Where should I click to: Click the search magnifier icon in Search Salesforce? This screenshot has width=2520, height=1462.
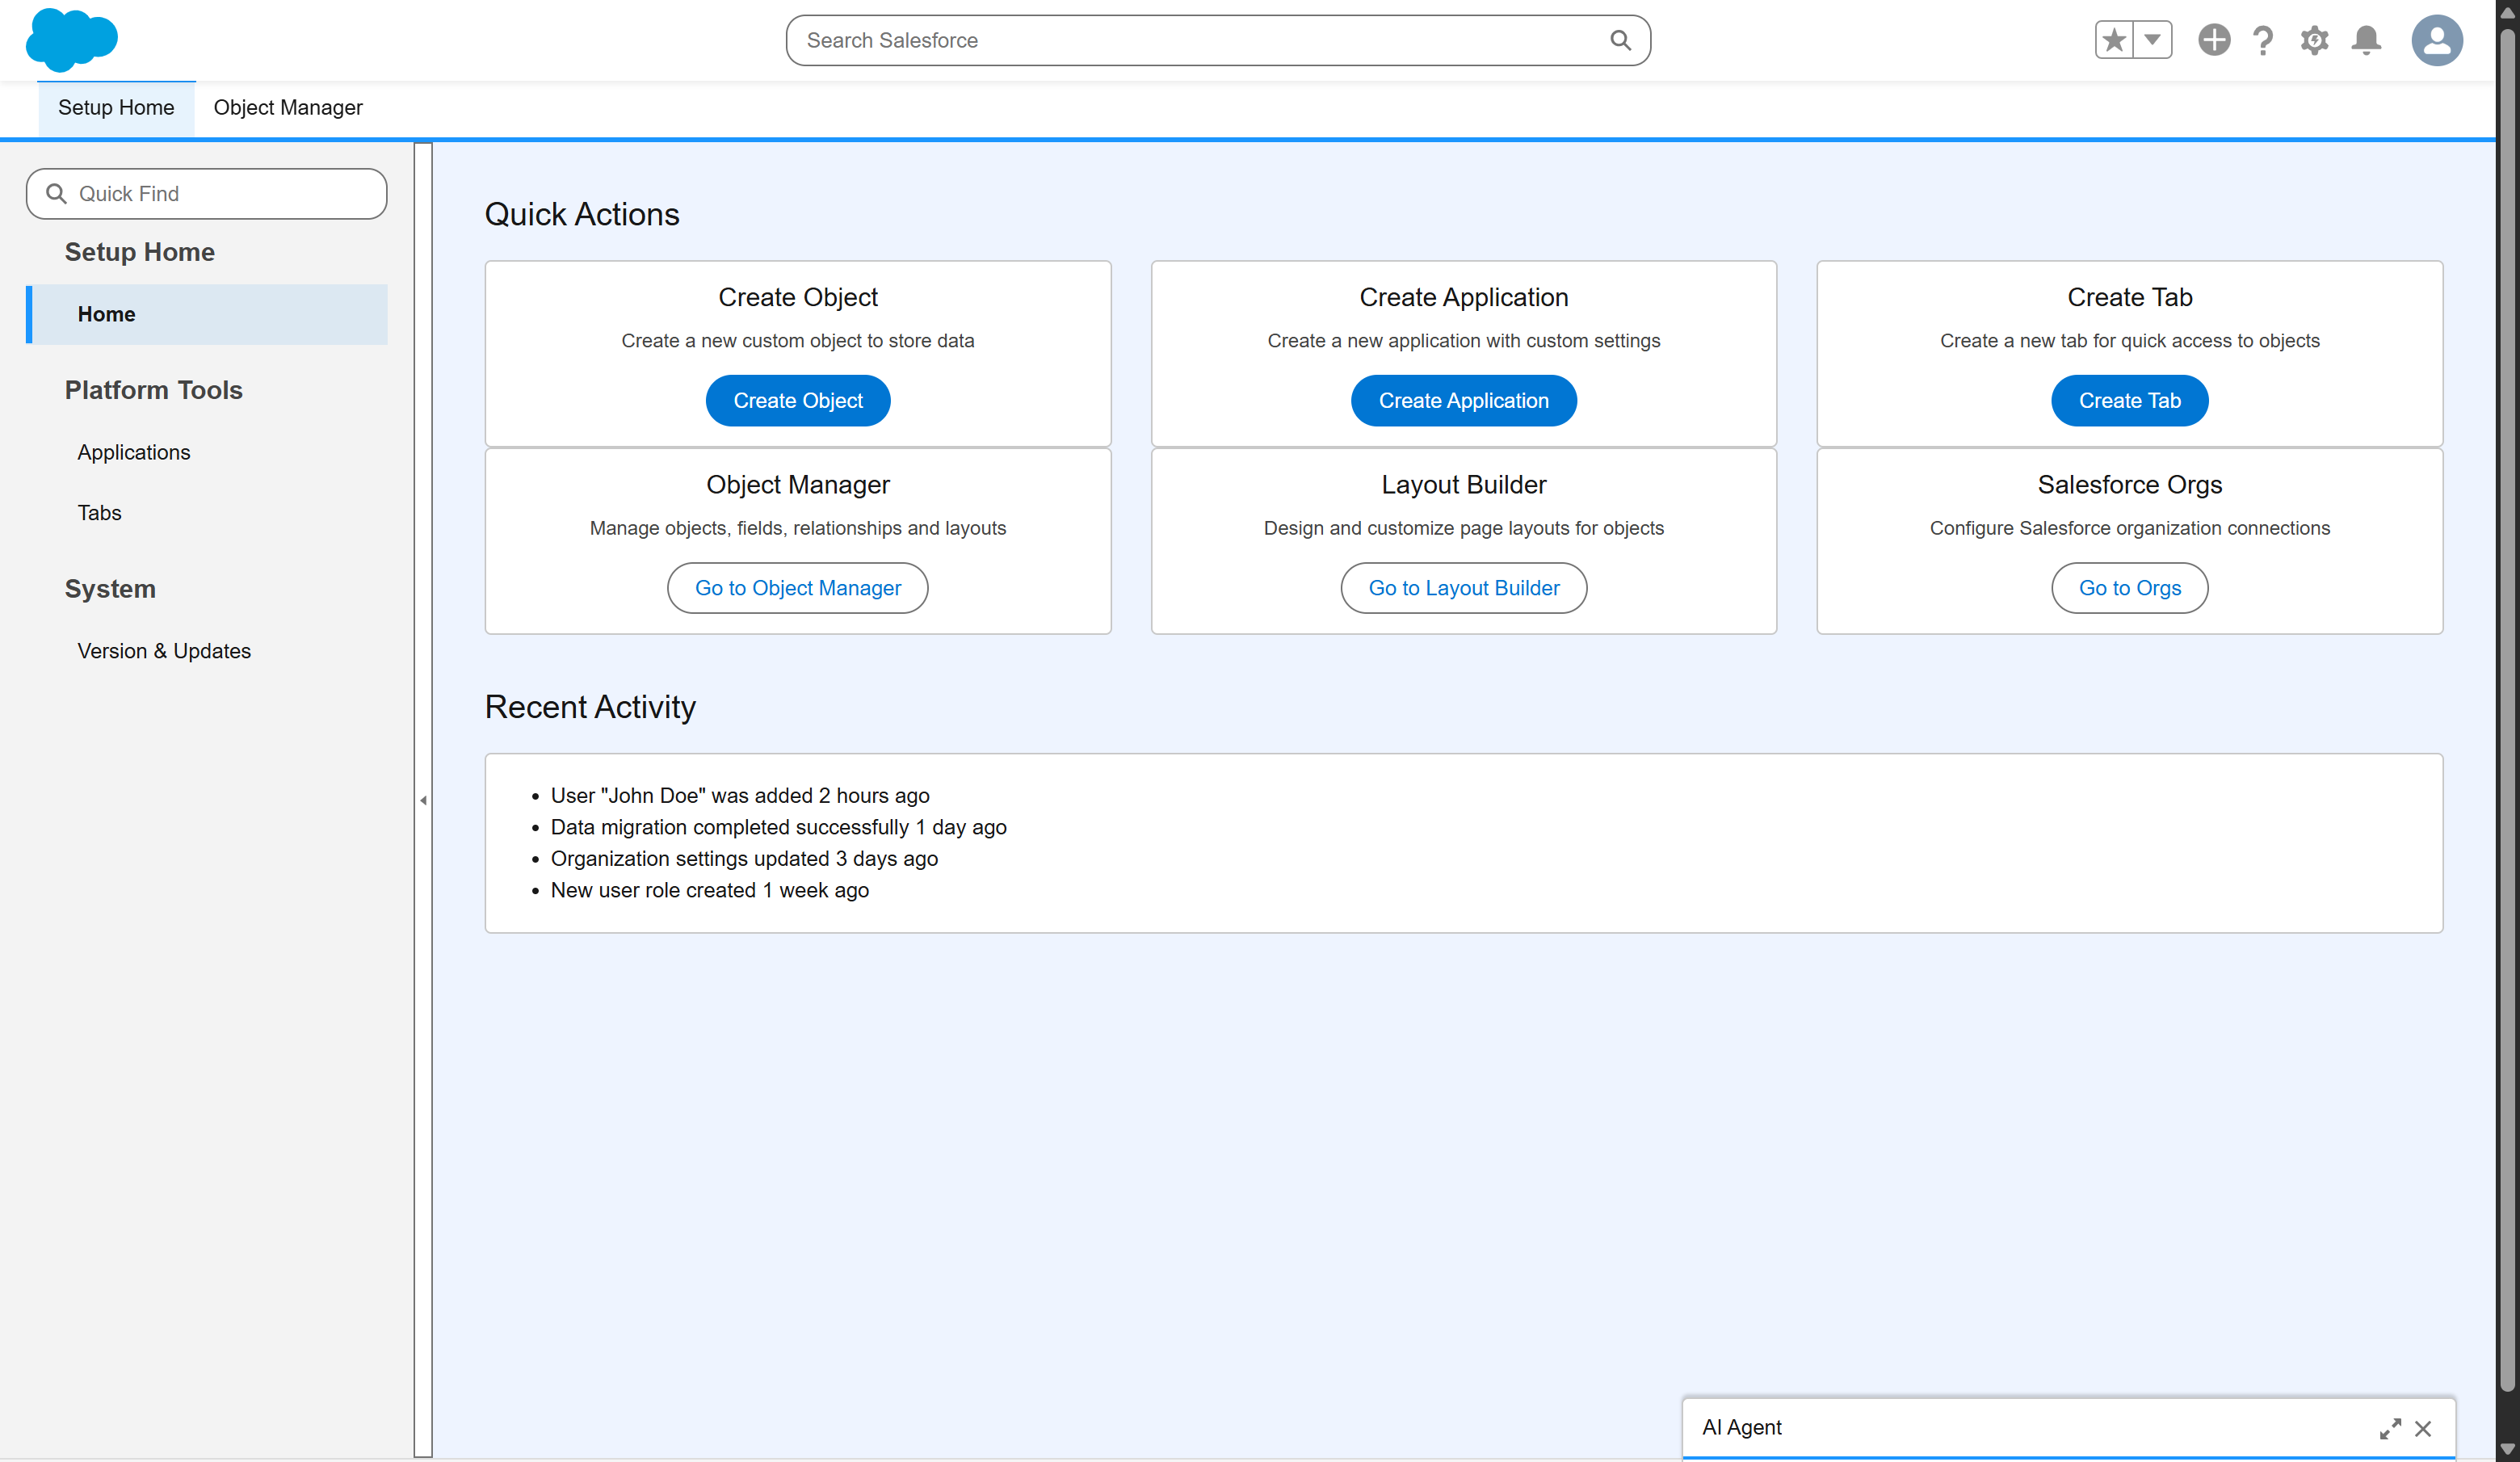(x=1620, y=40)
